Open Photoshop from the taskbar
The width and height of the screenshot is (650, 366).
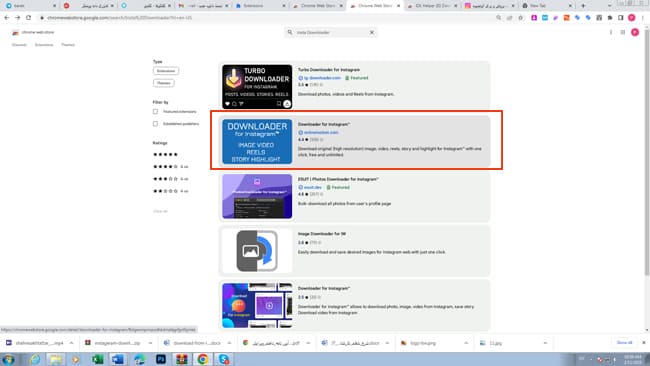(x=161, y=359)
